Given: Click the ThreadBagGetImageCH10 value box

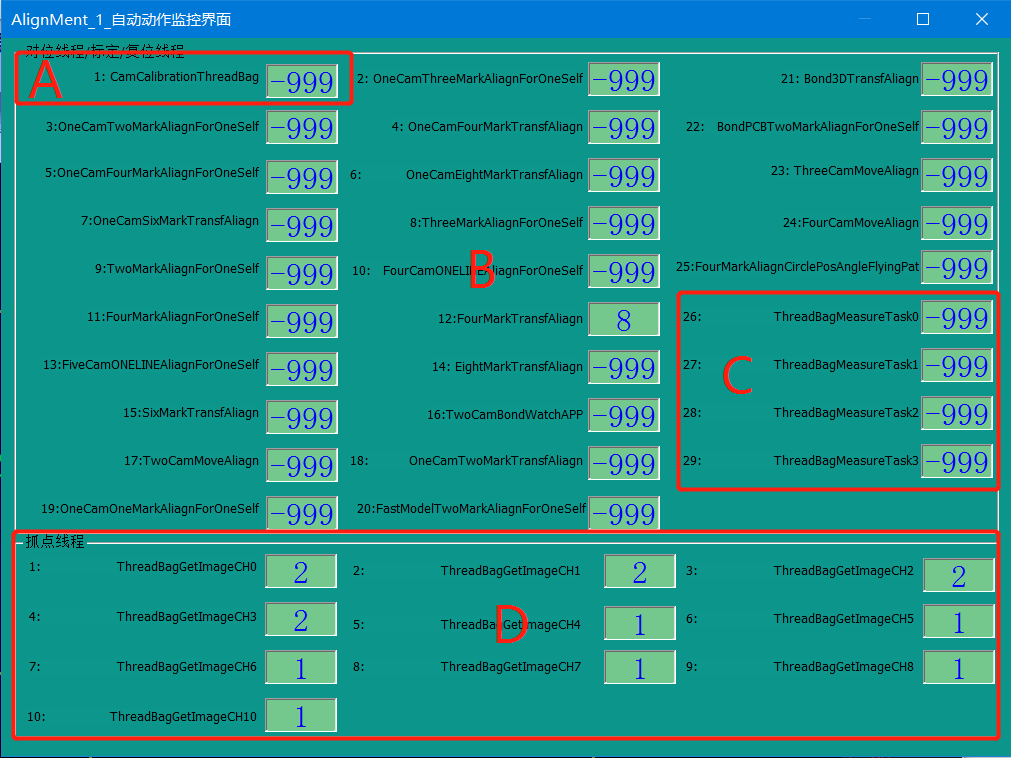Looking at the screenshot, I should point(301,716).
